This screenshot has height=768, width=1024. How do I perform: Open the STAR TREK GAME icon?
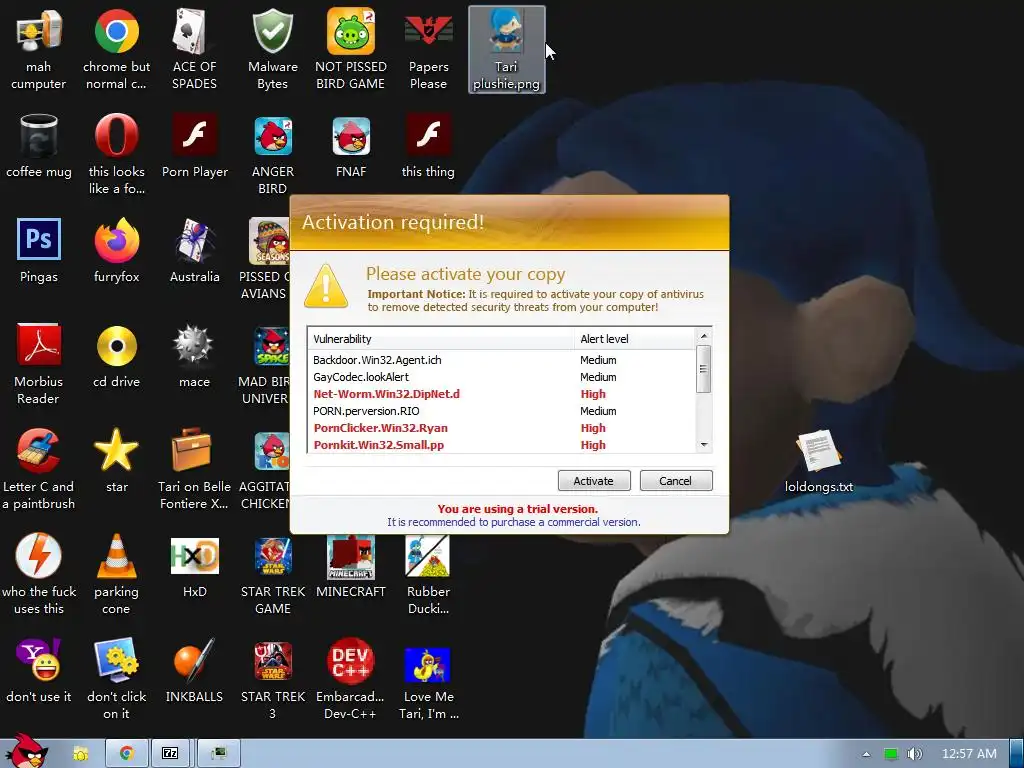tap(272, 574)
